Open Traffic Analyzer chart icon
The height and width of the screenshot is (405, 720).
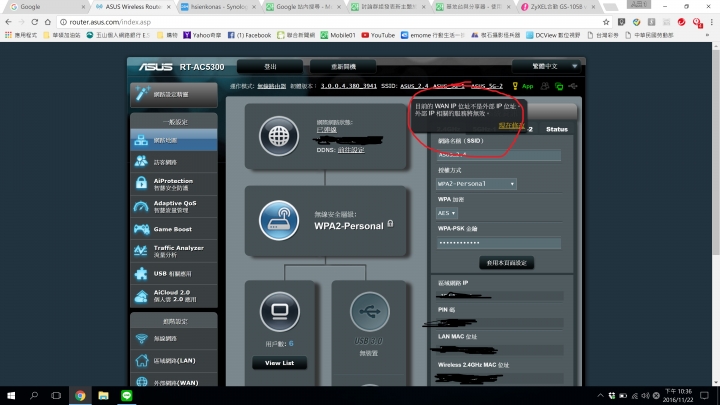(141, 251)
